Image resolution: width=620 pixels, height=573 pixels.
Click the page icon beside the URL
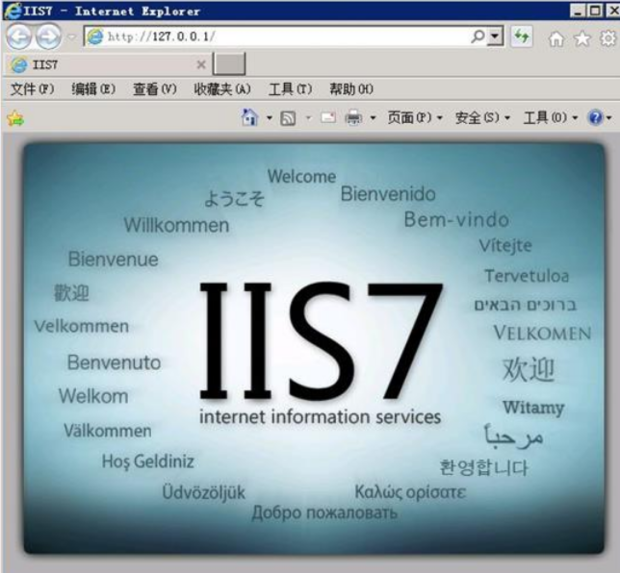pyautogui.click(x=95, y=37)
